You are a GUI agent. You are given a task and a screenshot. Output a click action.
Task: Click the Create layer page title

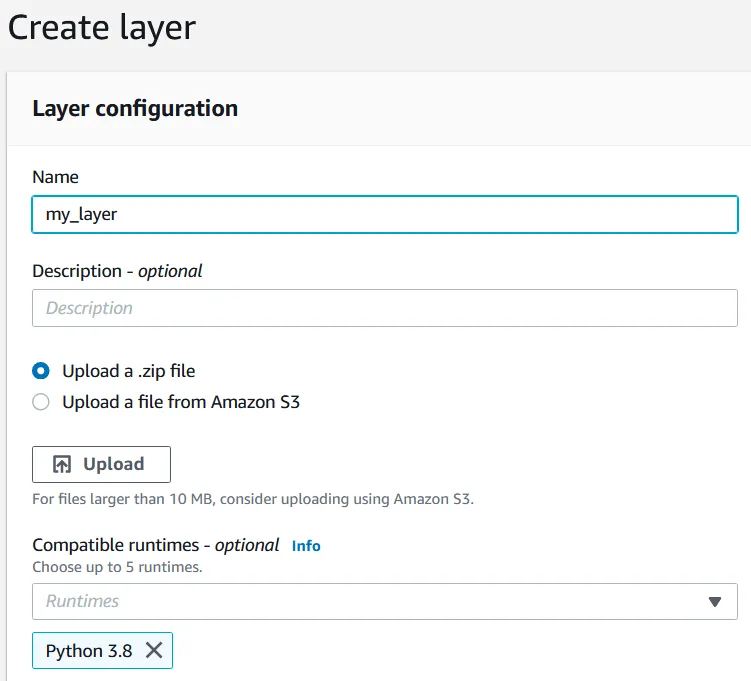point(101,28)
